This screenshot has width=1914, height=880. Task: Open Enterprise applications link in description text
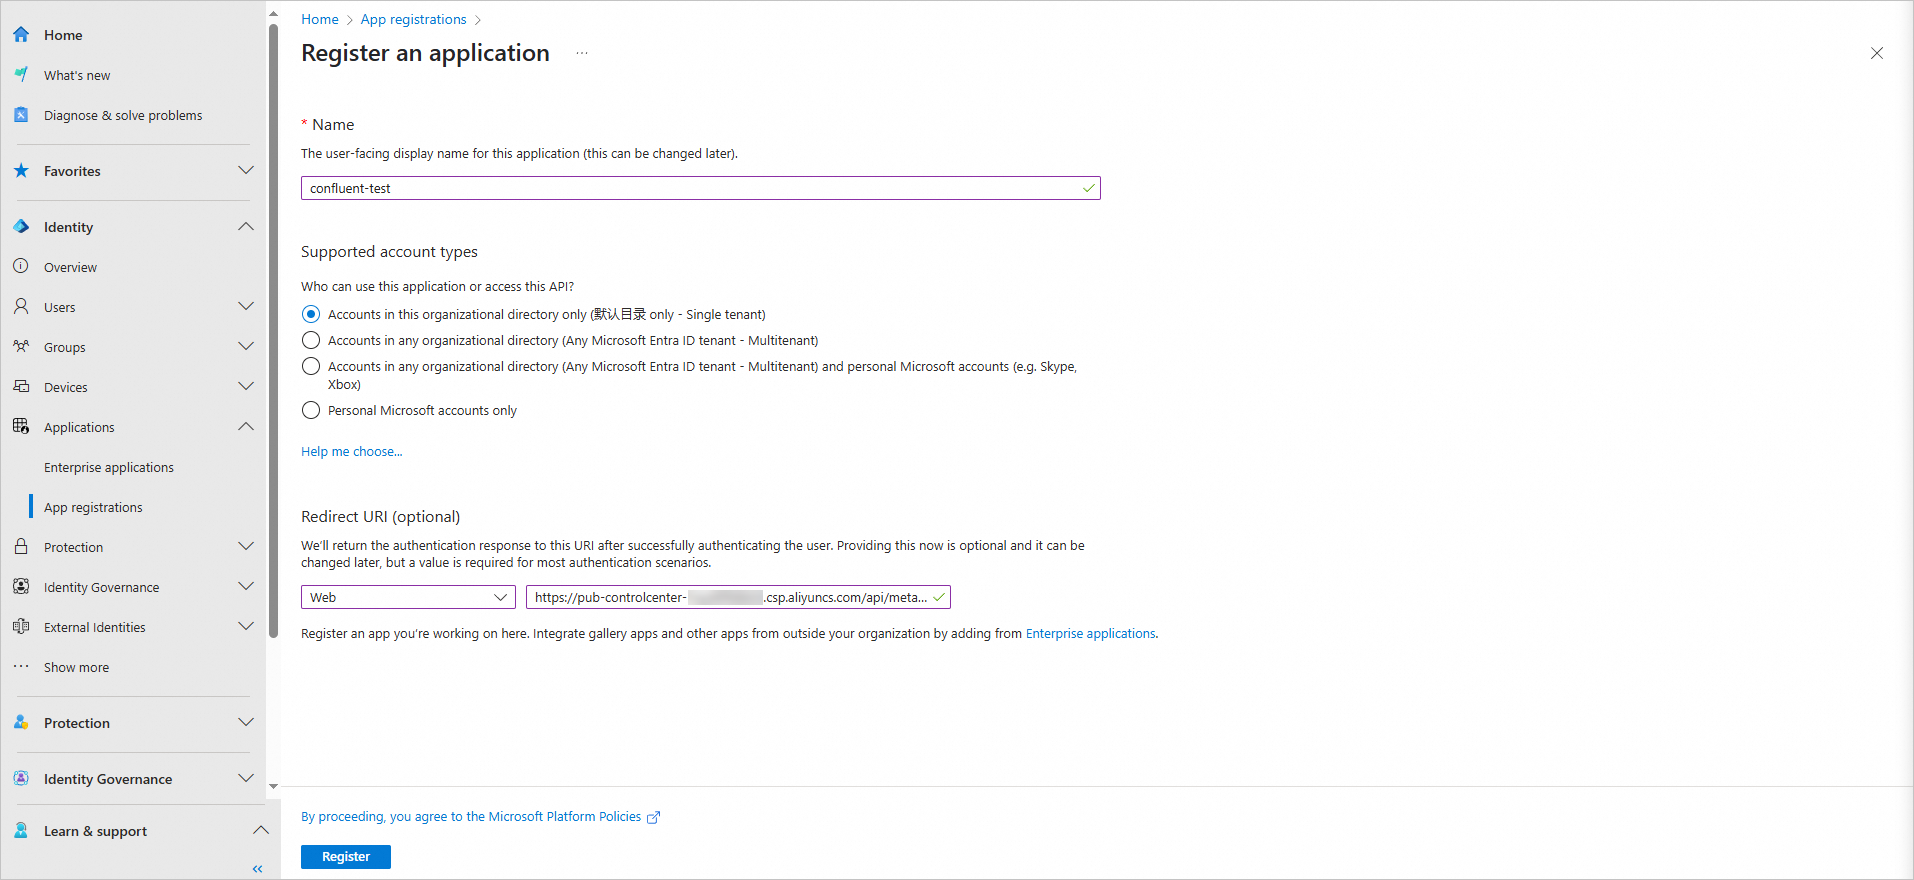pos(1090,633)
